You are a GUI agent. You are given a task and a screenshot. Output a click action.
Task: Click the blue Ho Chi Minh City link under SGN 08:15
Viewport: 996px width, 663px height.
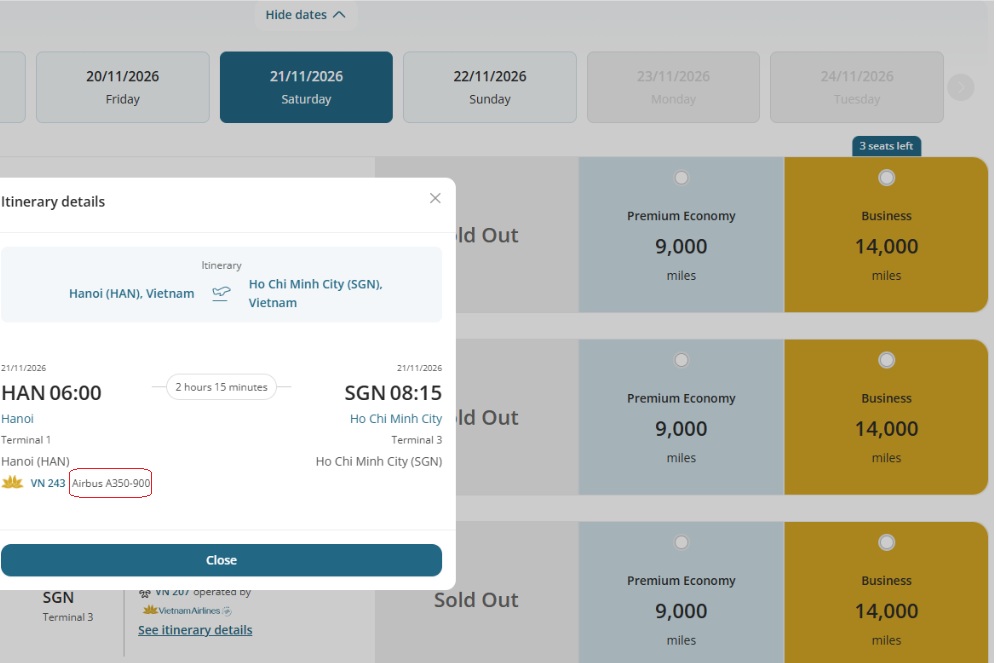click(396, 419)
